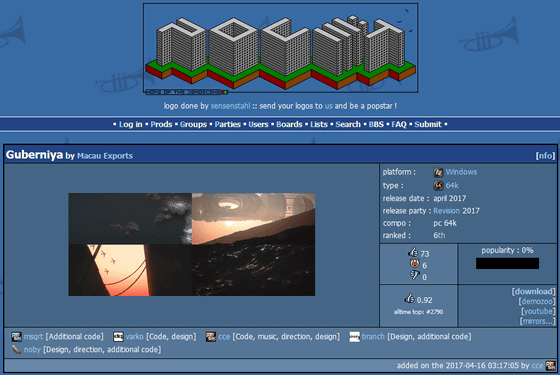Screen dimensions: 560x375
Task: Click the cce avatar beside credits
Action: pos(211,337)
